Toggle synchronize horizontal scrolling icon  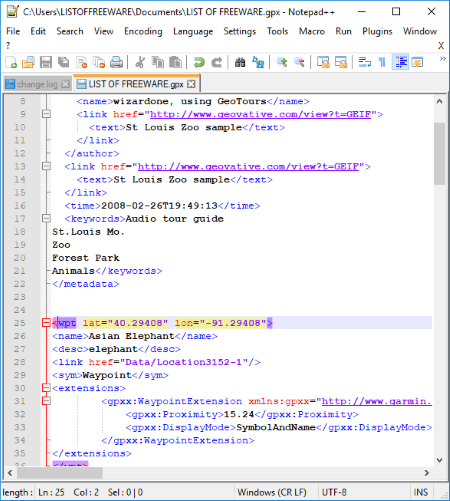pyautogui.click(x=341, y=62)
